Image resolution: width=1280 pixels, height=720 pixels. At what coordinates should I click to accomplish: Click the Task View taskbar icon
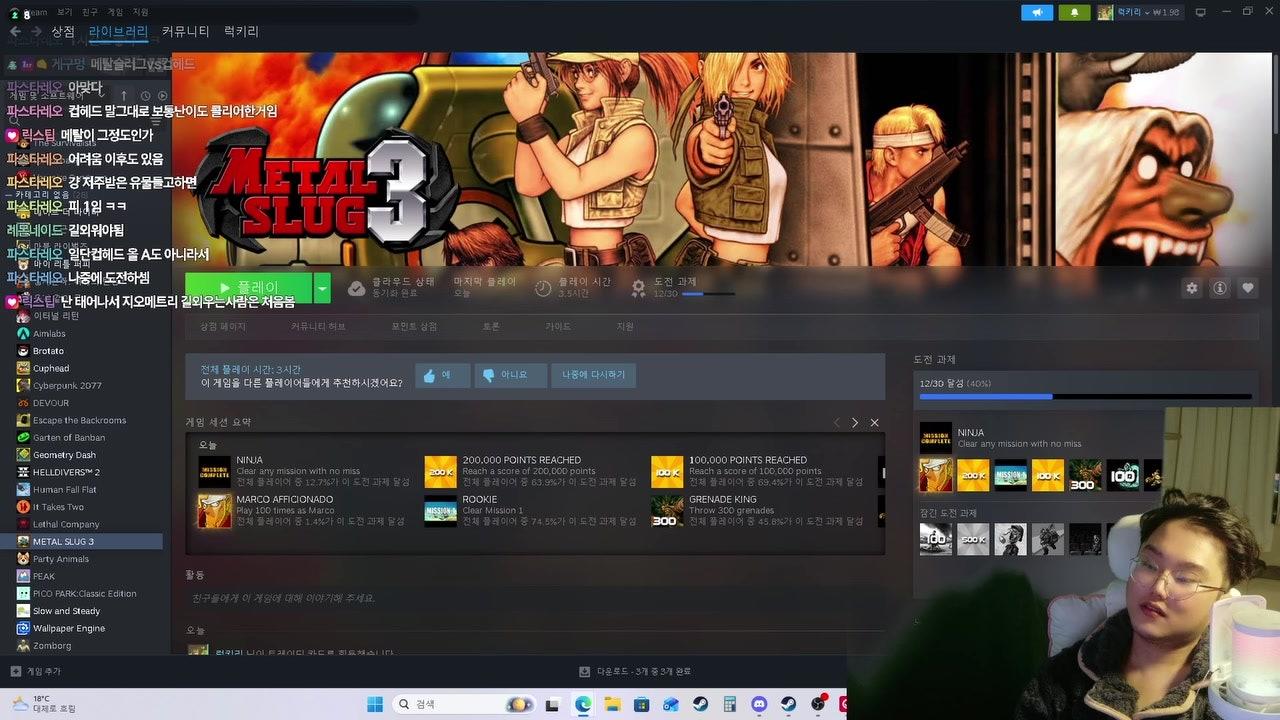(551, 704)
